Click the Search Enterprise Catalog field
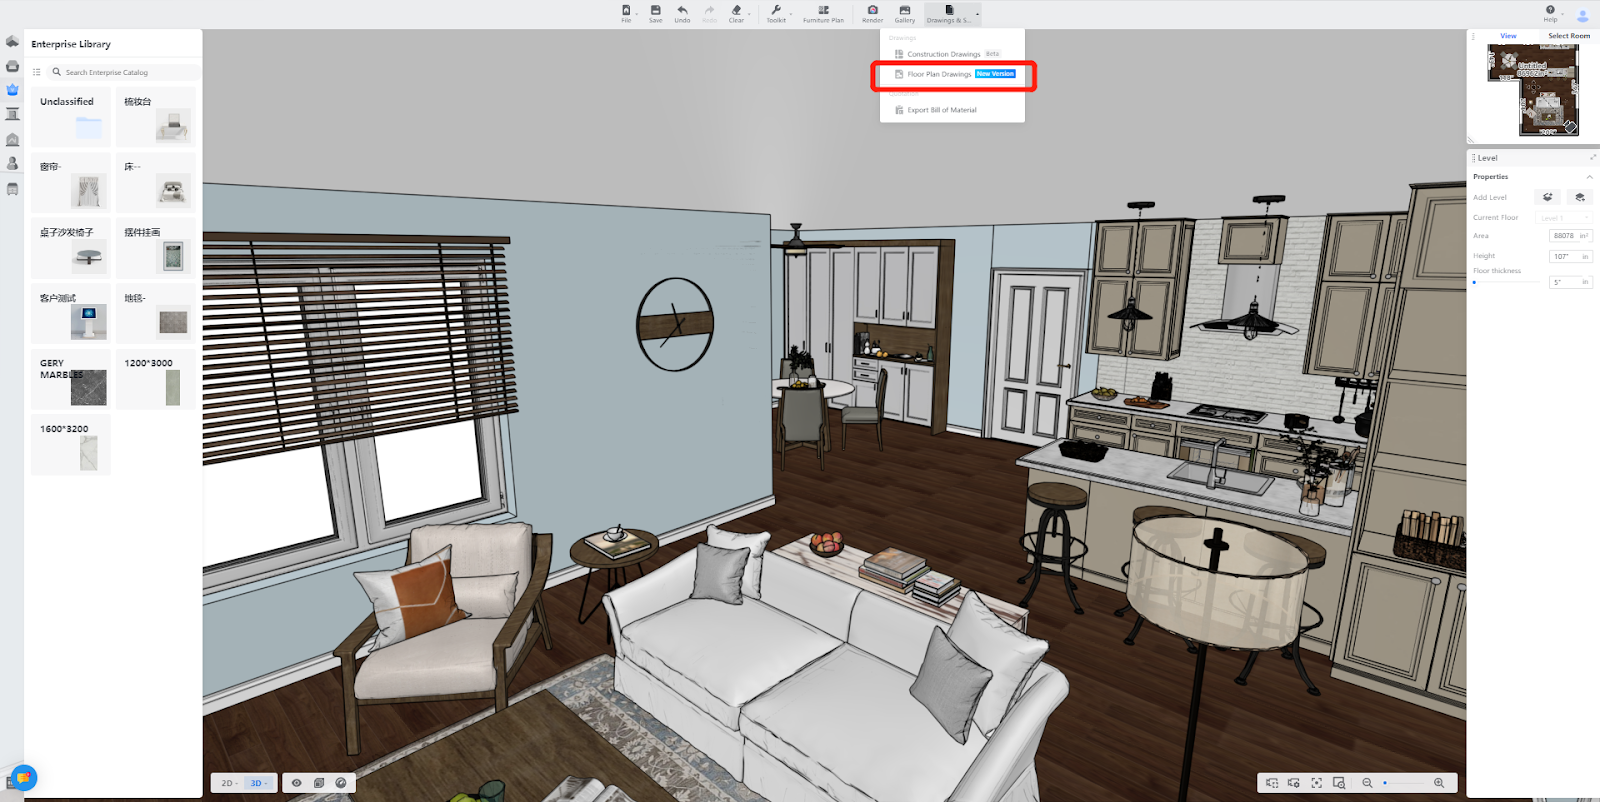This screenshot has width=1600, height=802. click(x=125, y=73)
